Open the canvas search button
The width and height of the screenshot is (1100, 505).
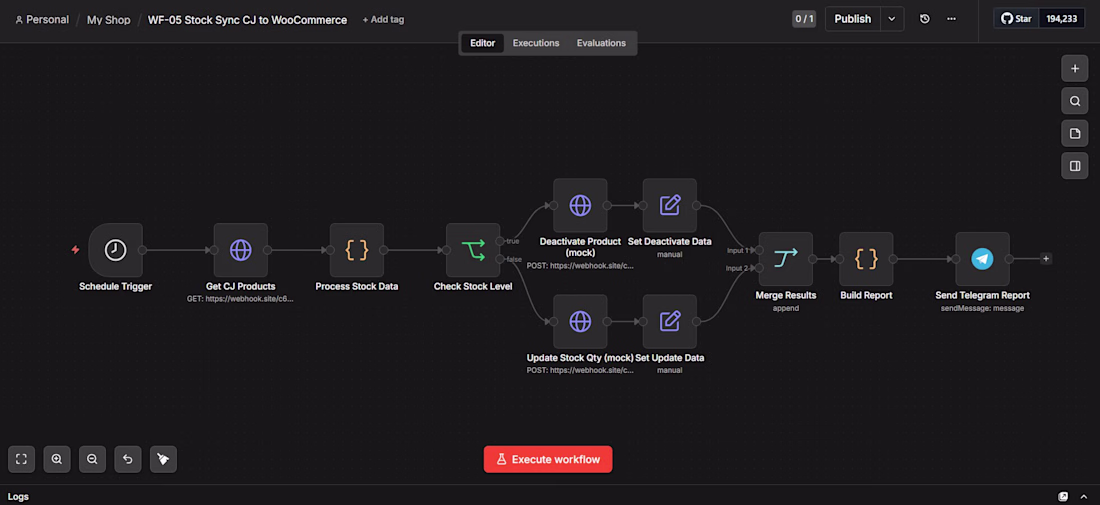tap(1075, 101)
